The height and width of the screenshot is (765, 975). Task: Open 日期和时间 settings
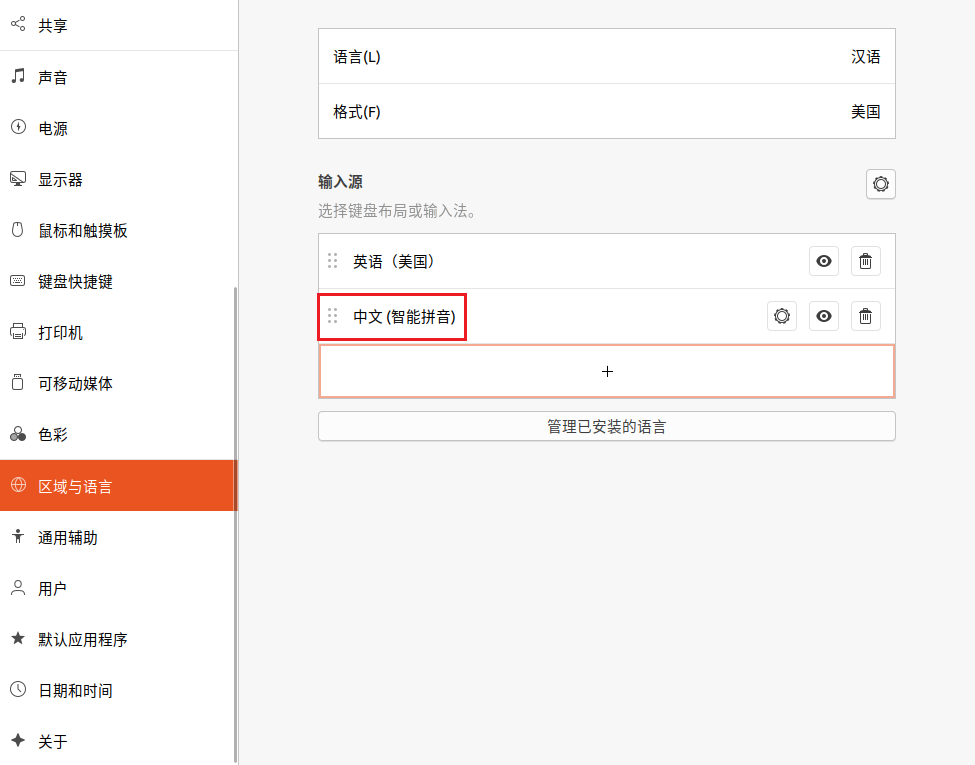point(75,691)
